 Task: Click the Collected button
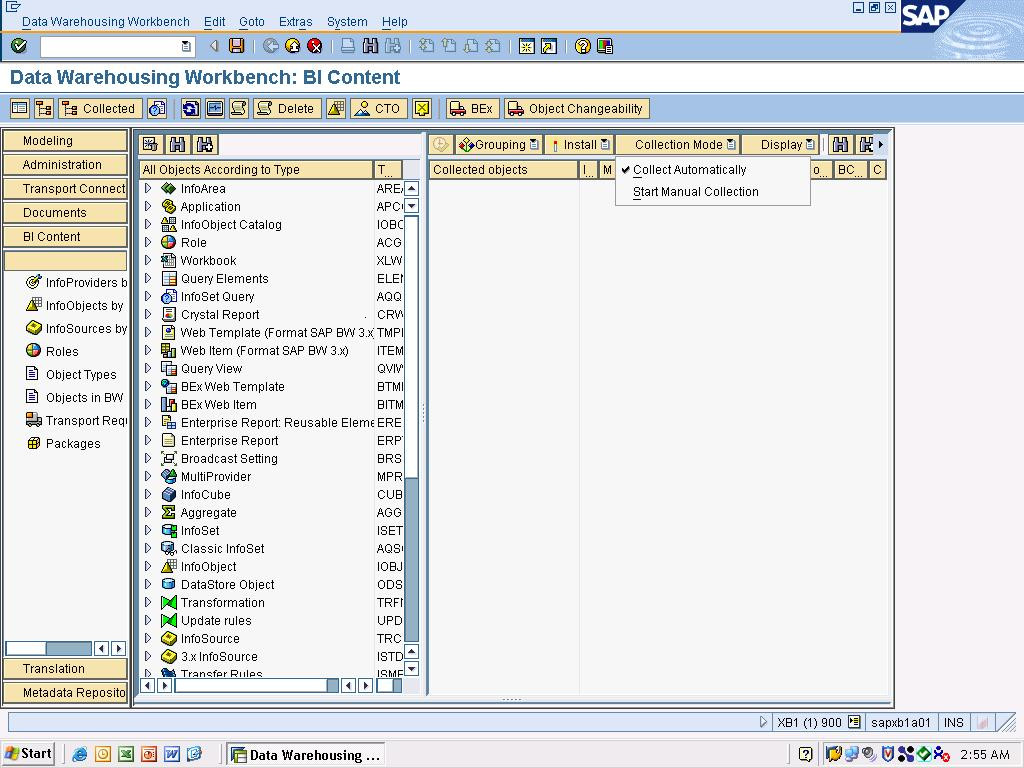tap(99, 108)
